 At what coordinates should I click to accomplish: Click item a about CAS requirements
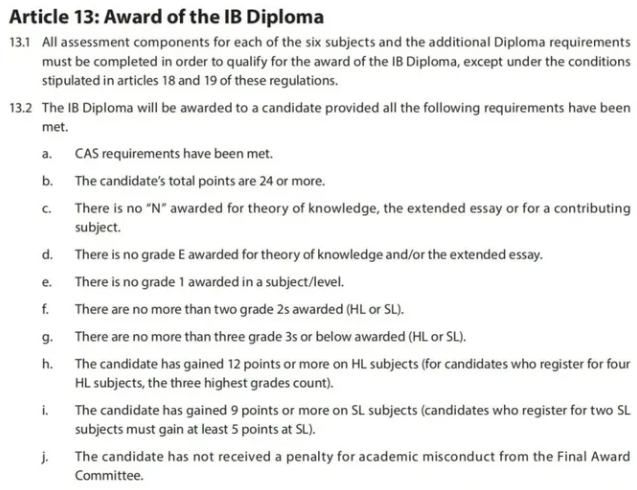(174, 154)
